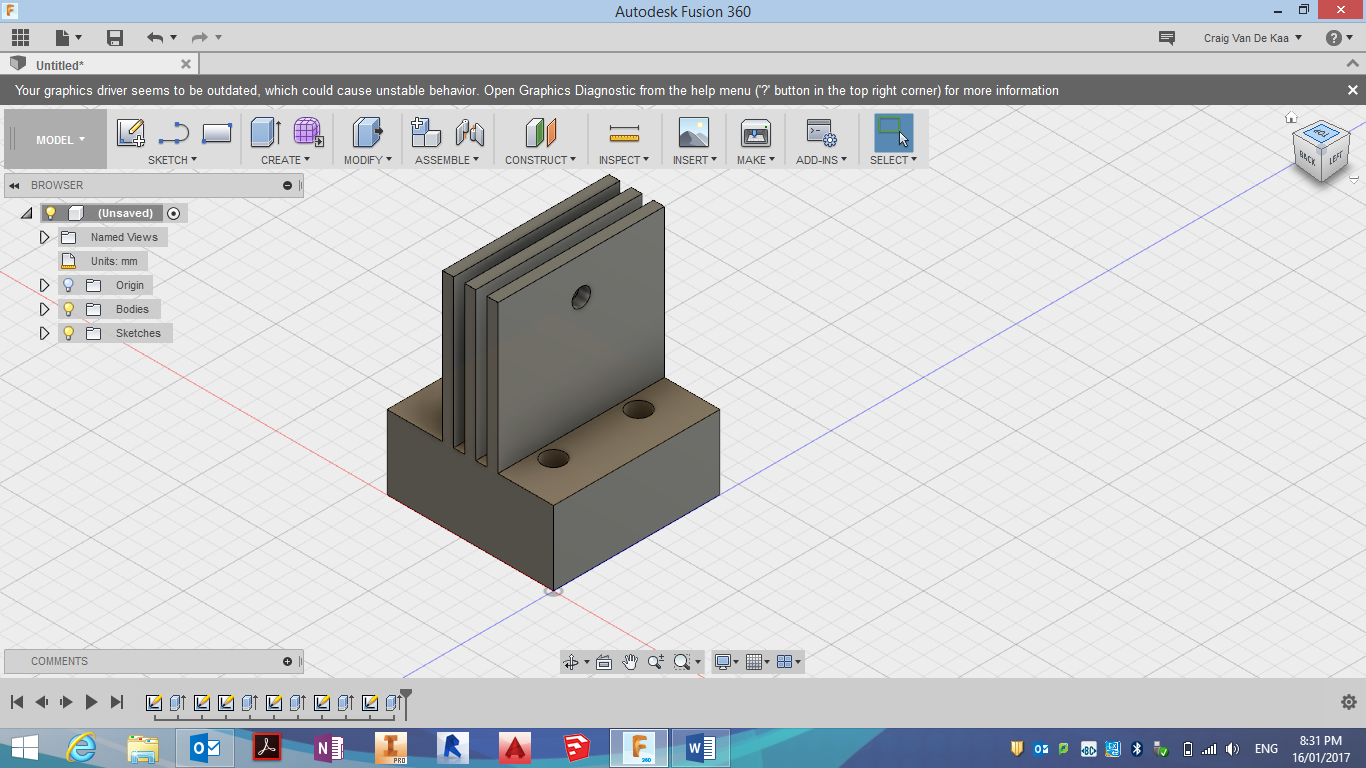Toggle visibility bulb of (Unsaved) component
Image resolution: width=1366 pixels, height=768 pixels.
tap(50, 213)
